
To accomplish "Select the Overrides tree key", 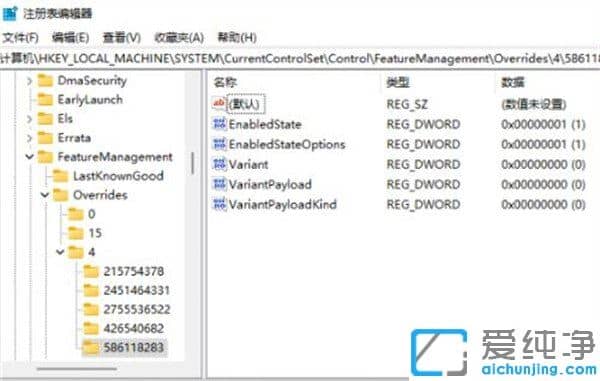I will click(x=100, y=195).
